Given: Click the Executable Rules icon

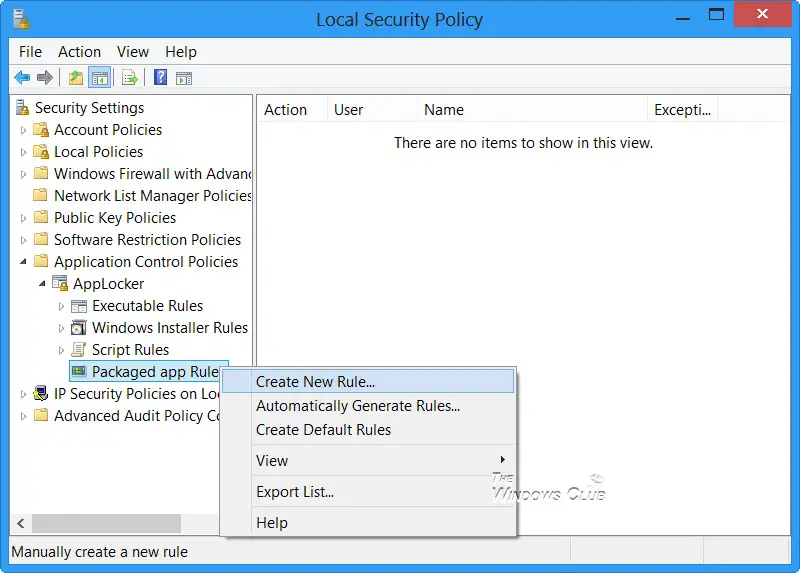Looking at the screenshot, I should click(x=79, y=306).
